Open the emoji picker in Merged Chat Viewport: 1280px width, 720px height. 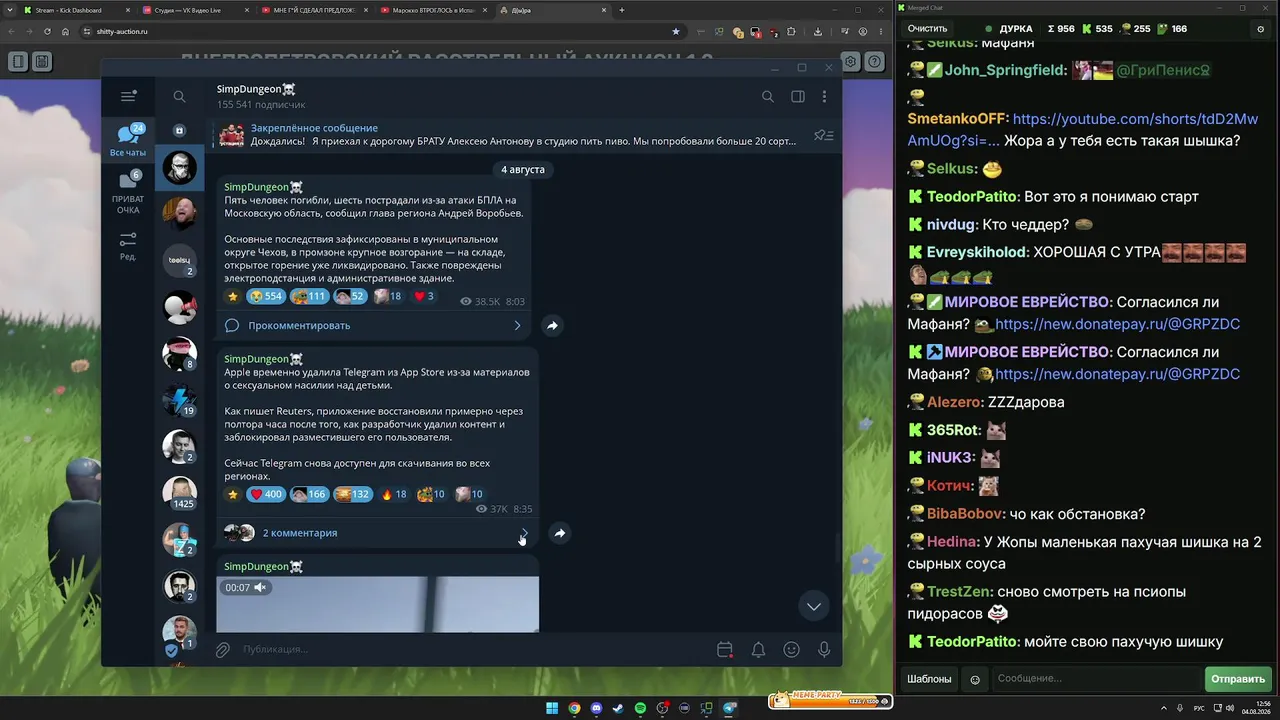(x=975, y=680)
